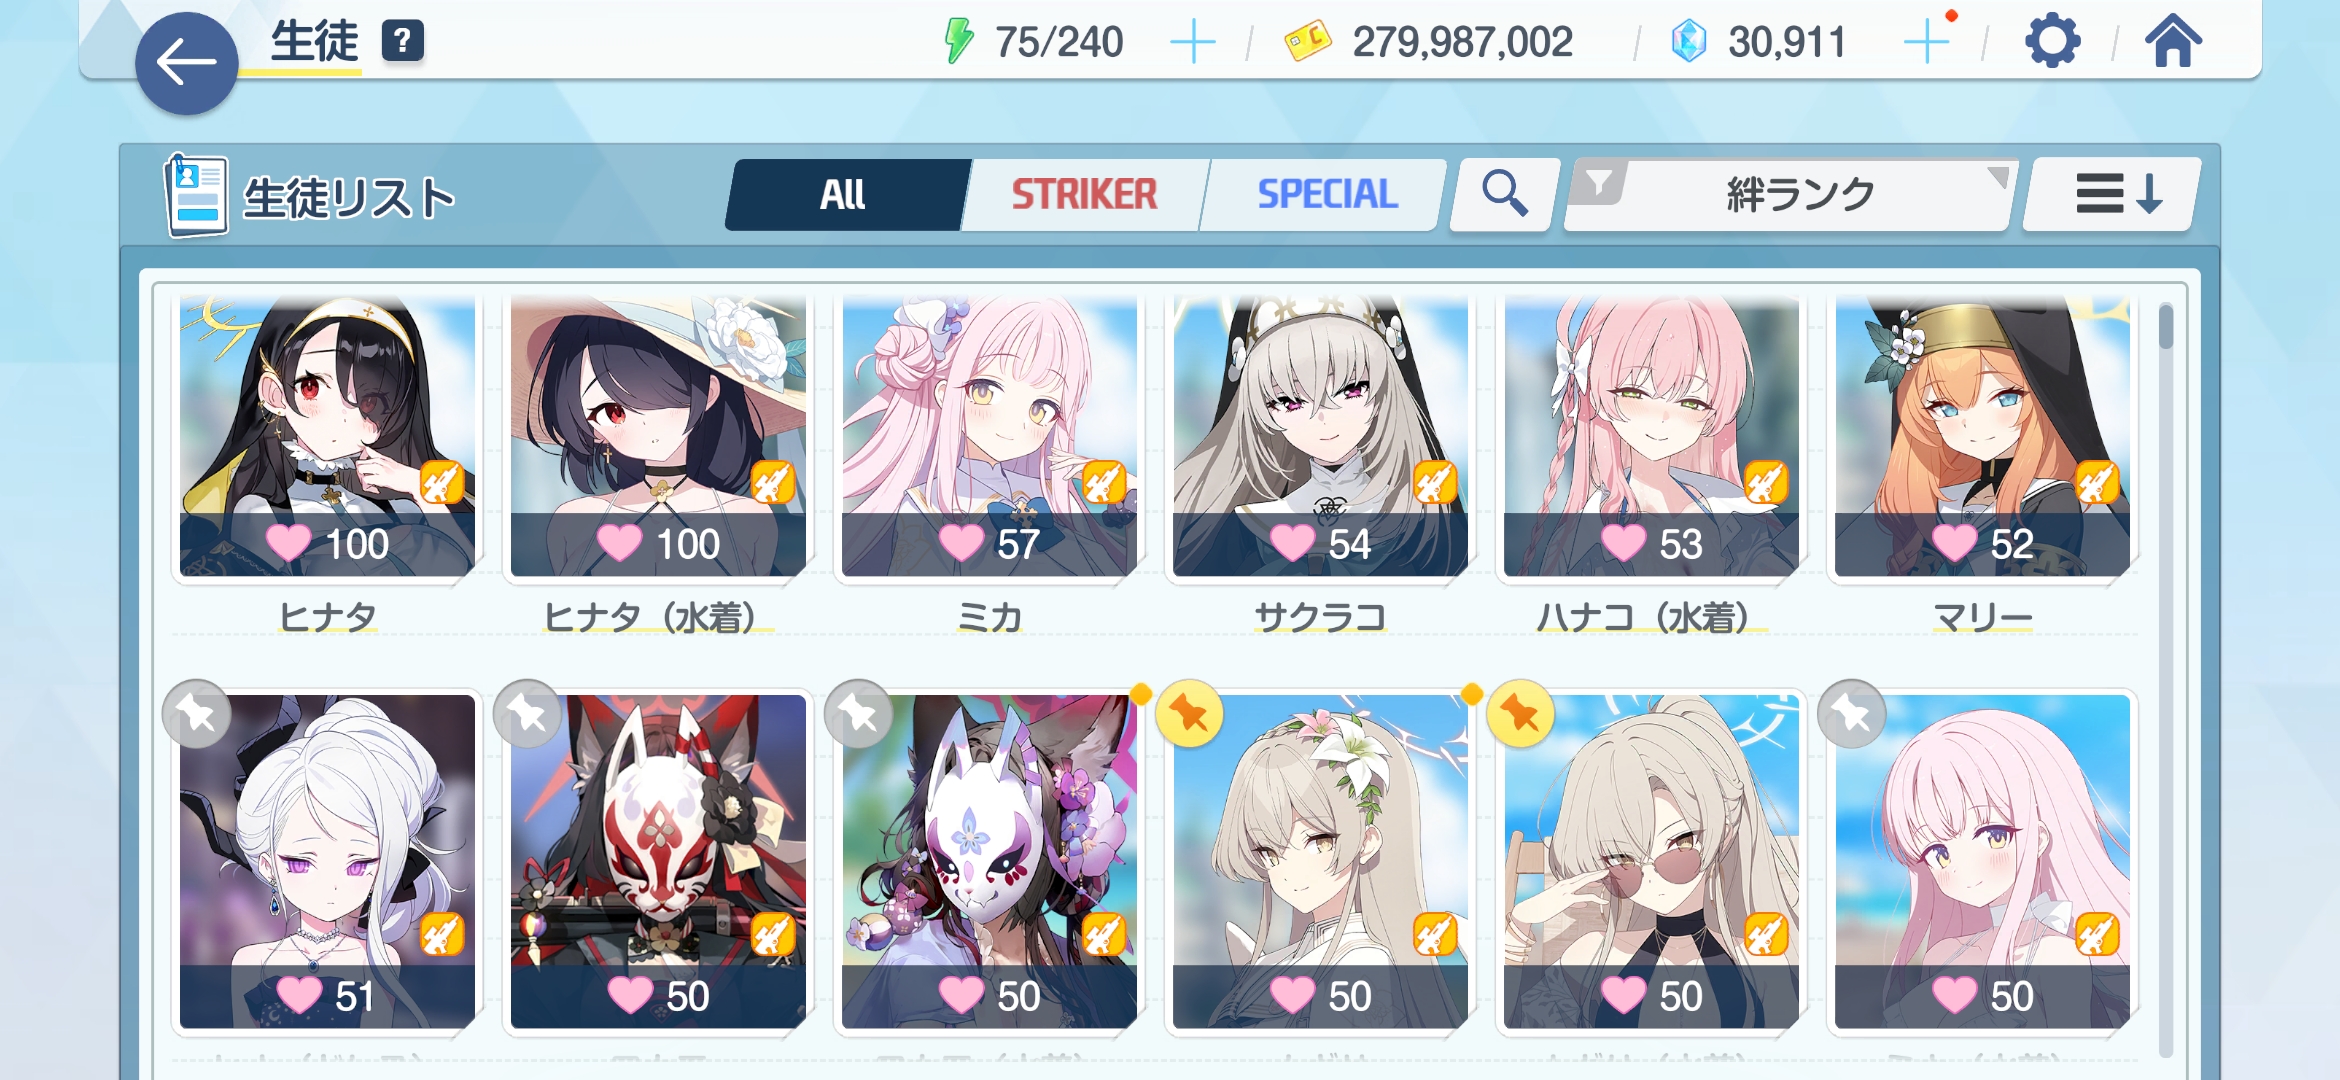Open the filter funnel beside 絆ランク
Screen dimensions: 2340x1080
click(x=1599, y=183)
